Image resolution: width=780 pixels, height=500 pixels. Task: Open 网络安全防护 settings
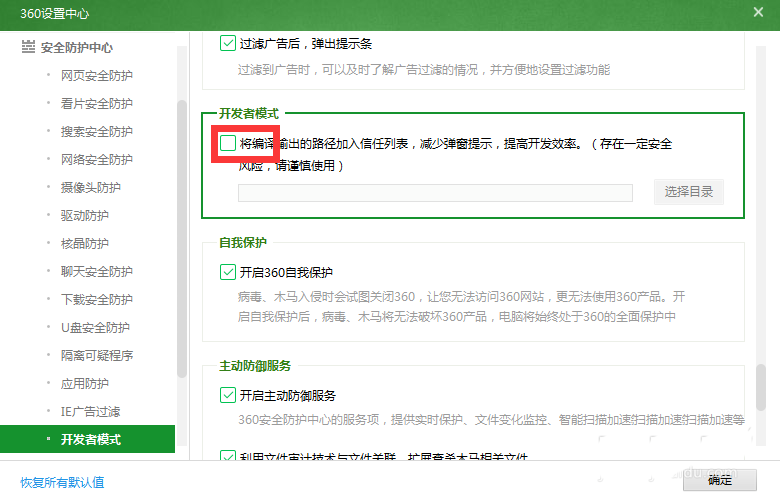coord(97,159)
